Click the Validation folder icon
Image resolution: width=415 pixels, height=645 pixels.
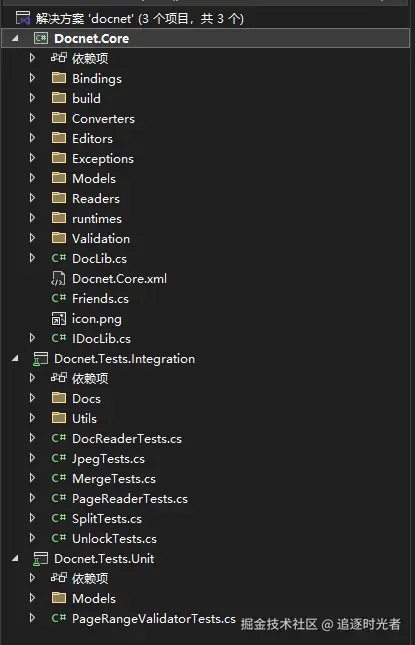tap(59, 238)
